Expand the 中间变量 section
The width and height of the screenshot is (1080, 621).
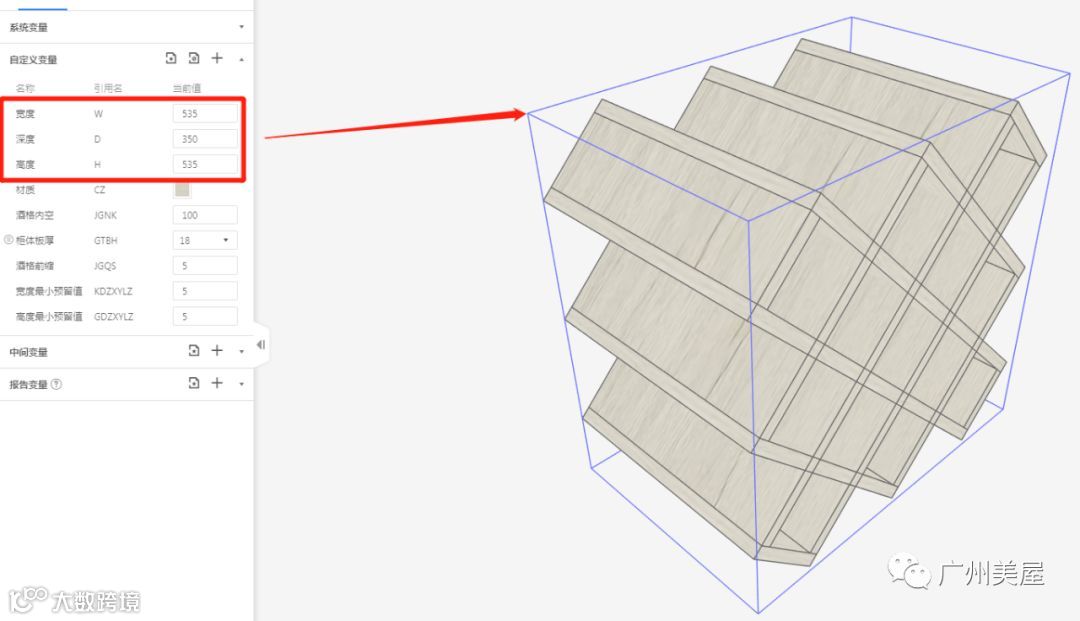[x=241, y=352]
